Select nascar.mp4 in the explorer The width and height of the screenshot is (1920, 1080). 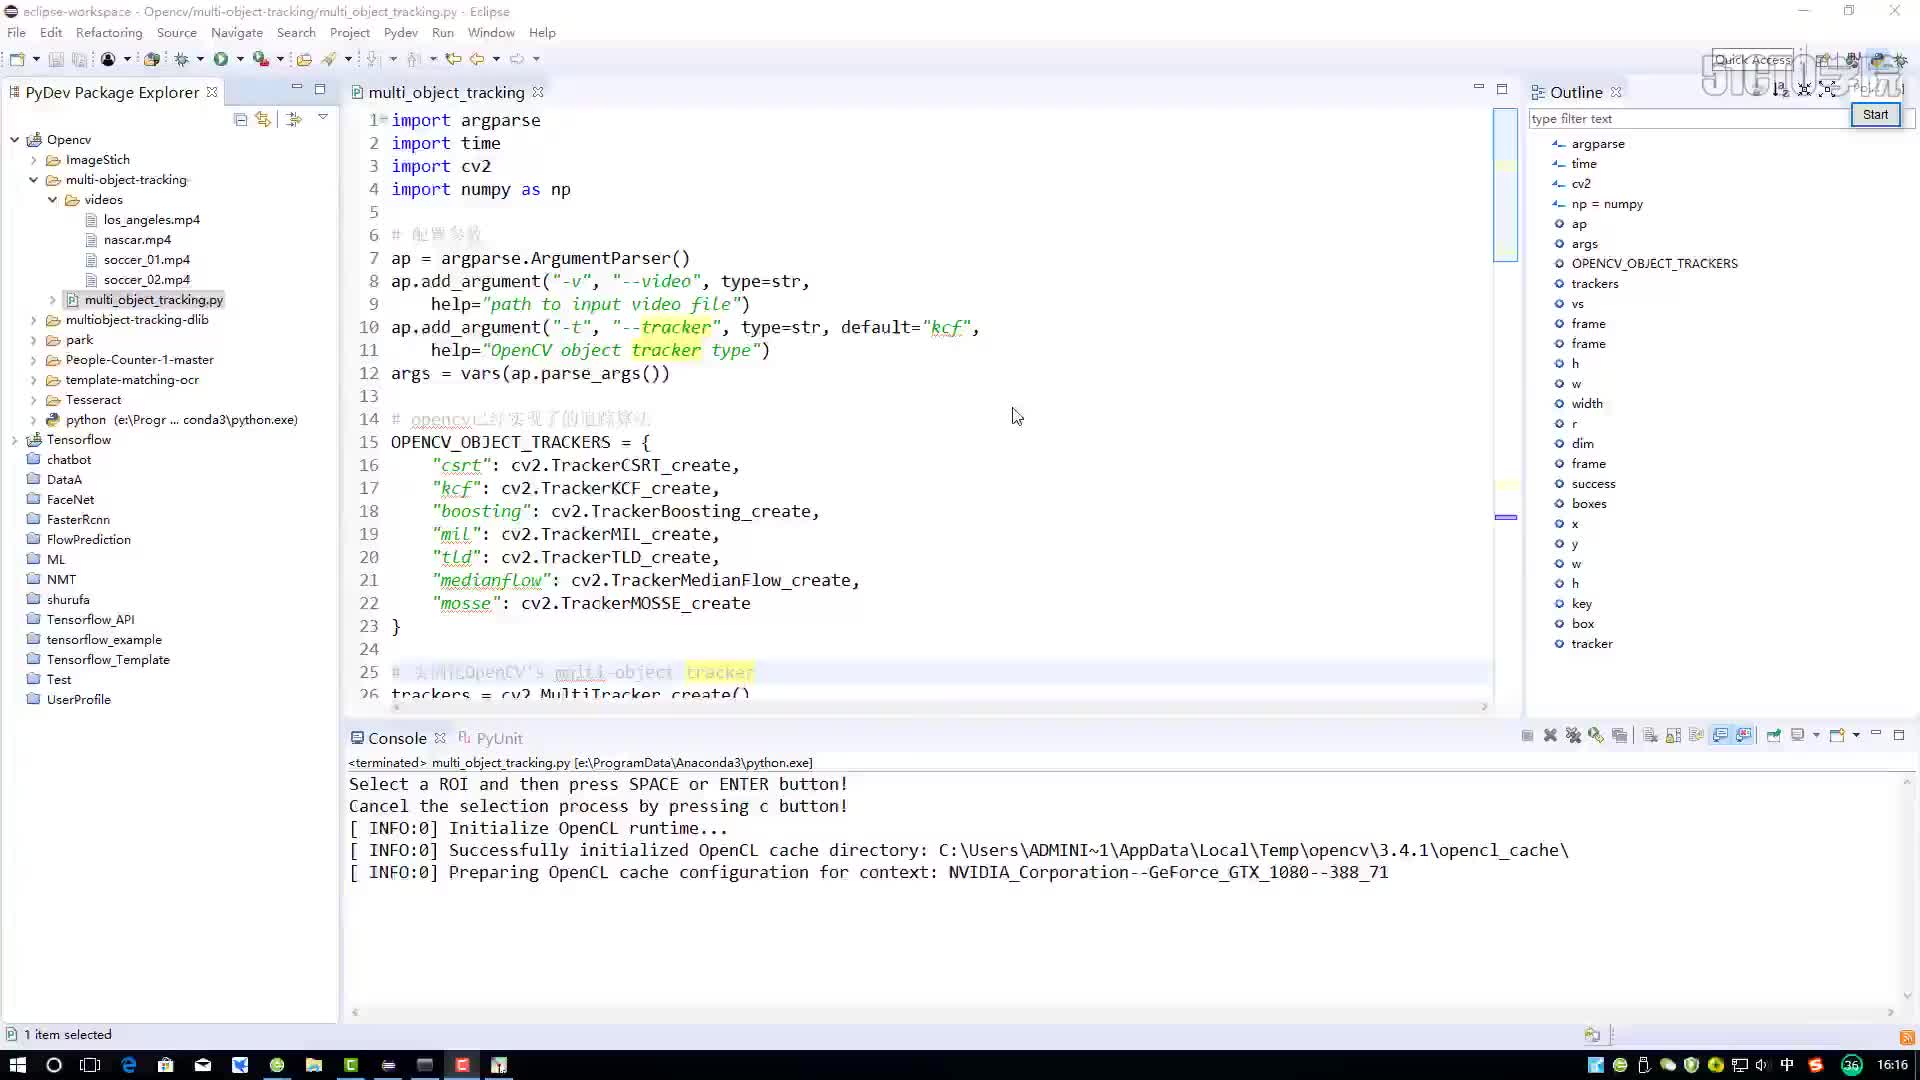pos(138,239)
